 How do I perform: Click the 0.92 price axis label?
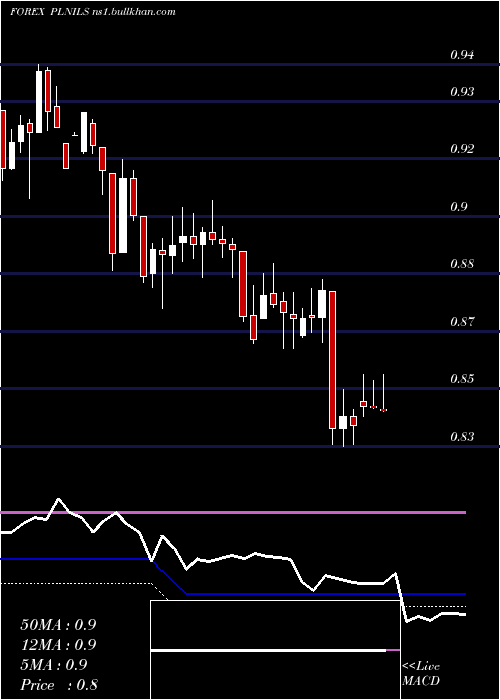[x=462, y=149]
